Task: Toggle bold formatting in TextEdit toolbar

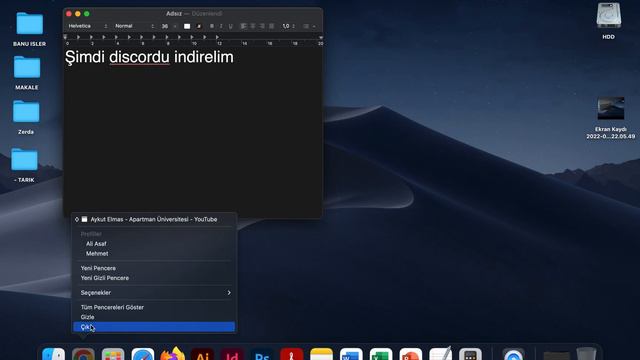Action: pyautogui.click(x=211, y=26)
